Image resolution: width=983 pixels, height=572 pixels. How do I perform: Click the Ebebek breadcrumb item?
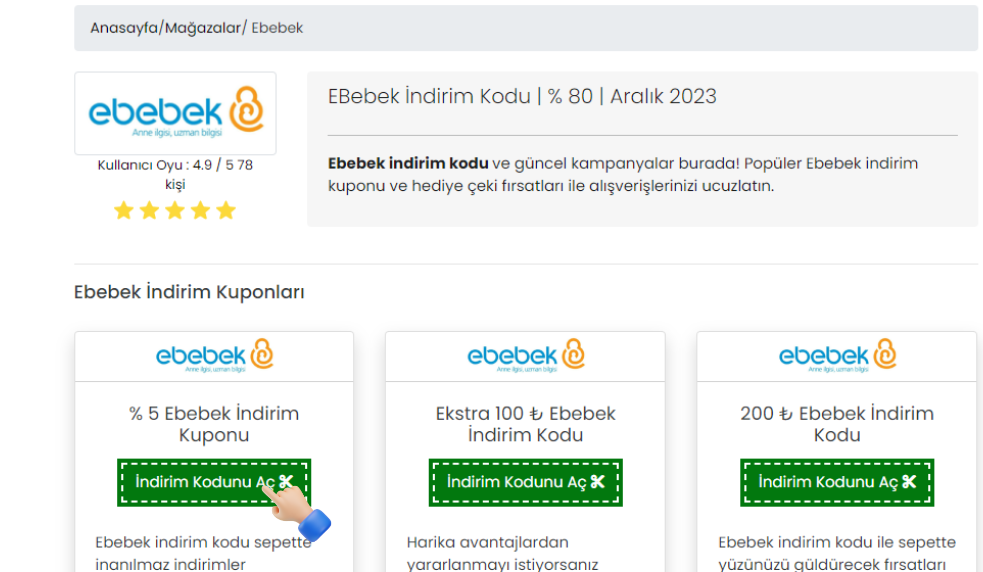tap(277, 28)
